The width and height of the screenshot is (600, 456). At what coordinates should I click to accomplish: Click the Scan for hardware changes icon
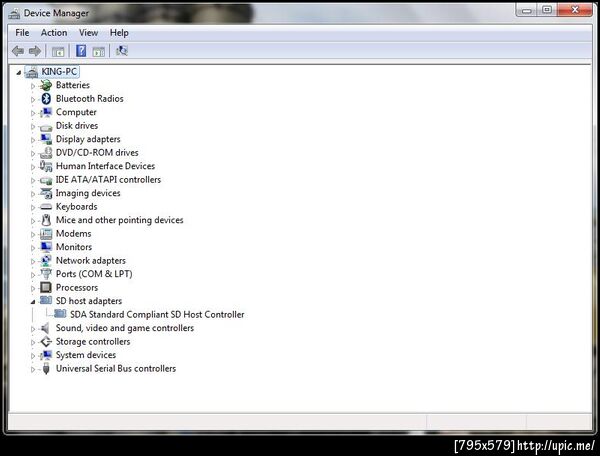122,51
